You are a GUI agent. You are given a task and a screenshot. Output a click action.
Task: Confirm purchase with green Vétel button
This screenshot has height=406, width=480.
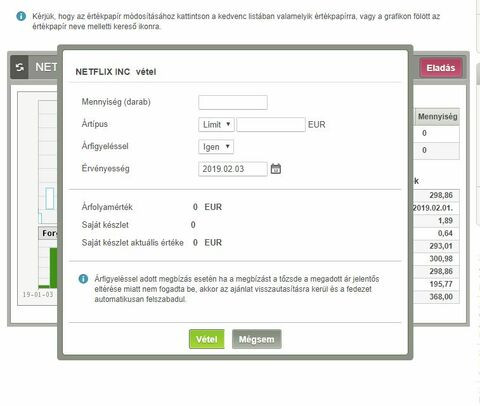[x=207, y=339]
